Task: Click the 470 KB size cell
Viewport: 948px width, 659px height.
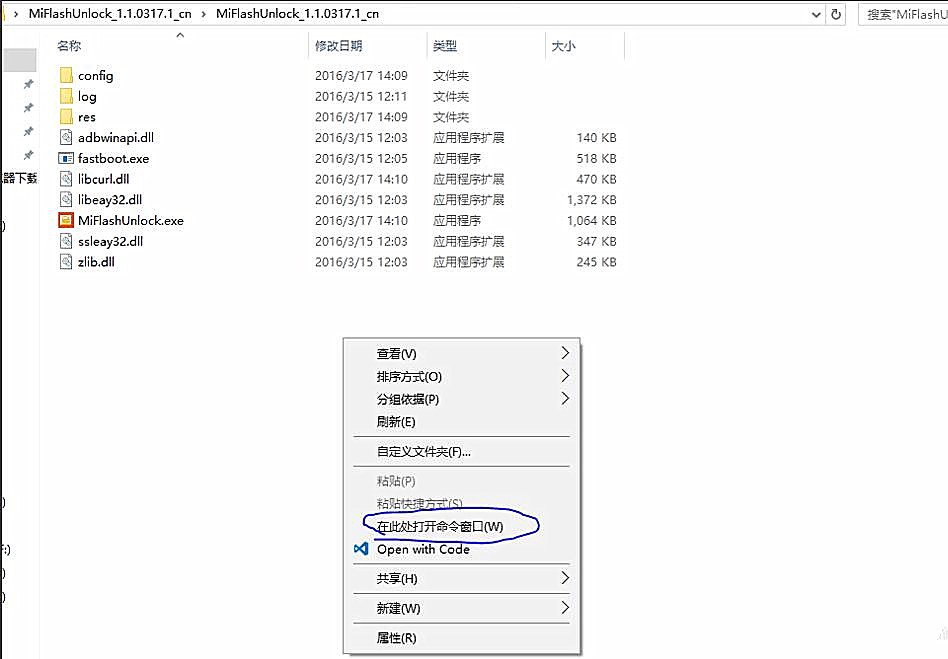Action: click(x=597, y=179)
